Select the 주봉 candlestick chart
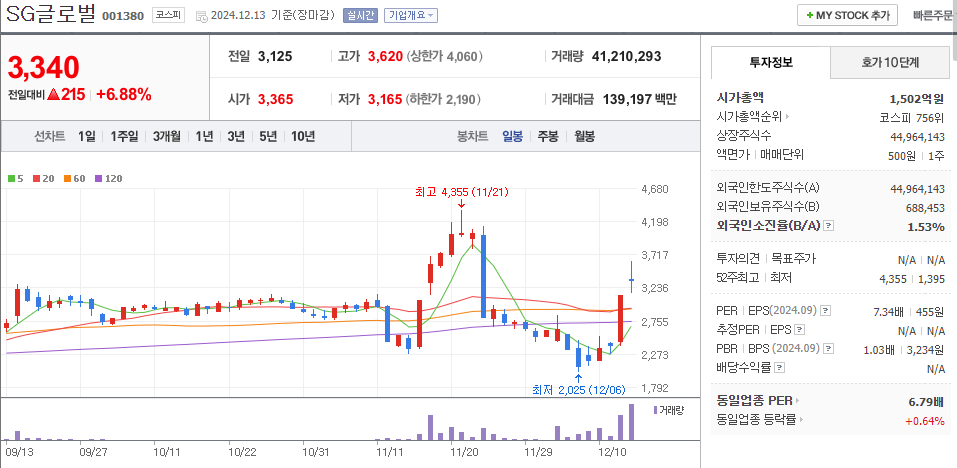This screenshot has height=468, width=957. (x=547, y=136)
